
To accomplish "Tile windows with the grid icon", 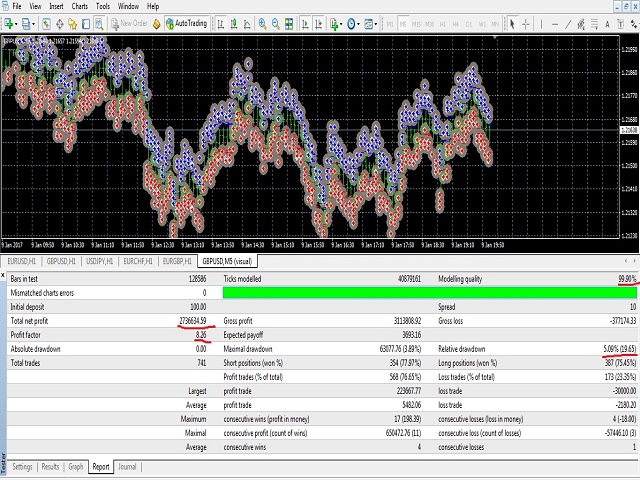I will (289, 24).
